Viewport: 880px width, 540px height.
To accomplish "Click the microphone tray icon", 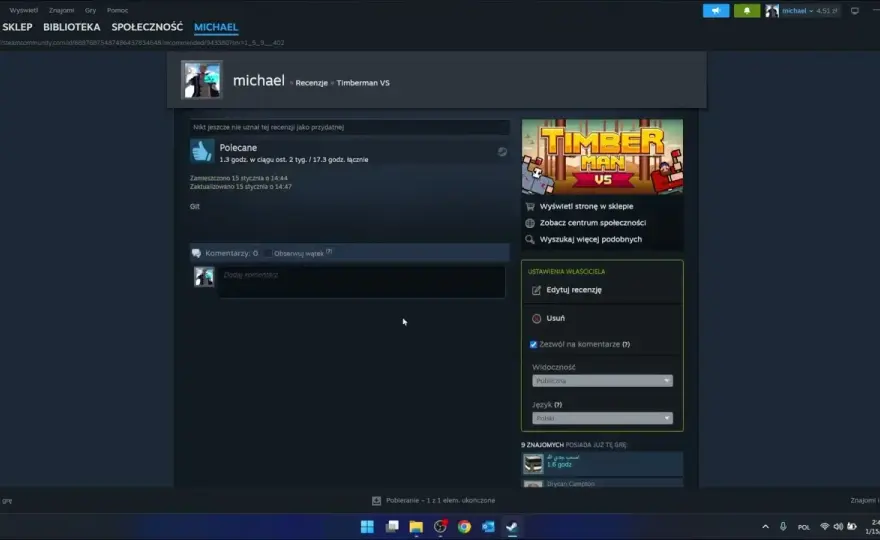I will [x=783, y=527].
